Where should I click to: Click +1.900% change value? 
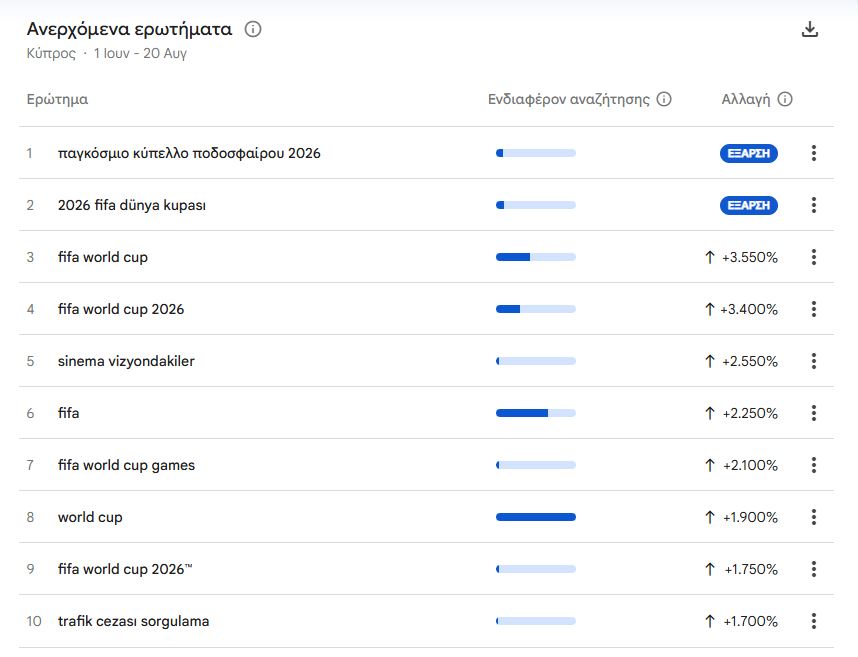coord(750,517)
